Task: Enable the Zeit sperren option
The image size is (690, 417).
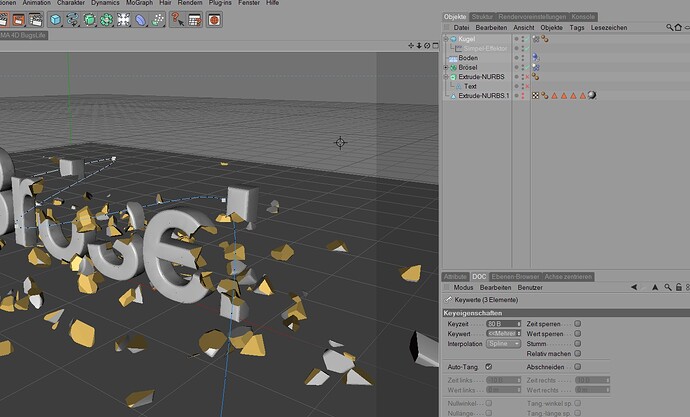Action: pyautogui.click(x=577, y=323)
